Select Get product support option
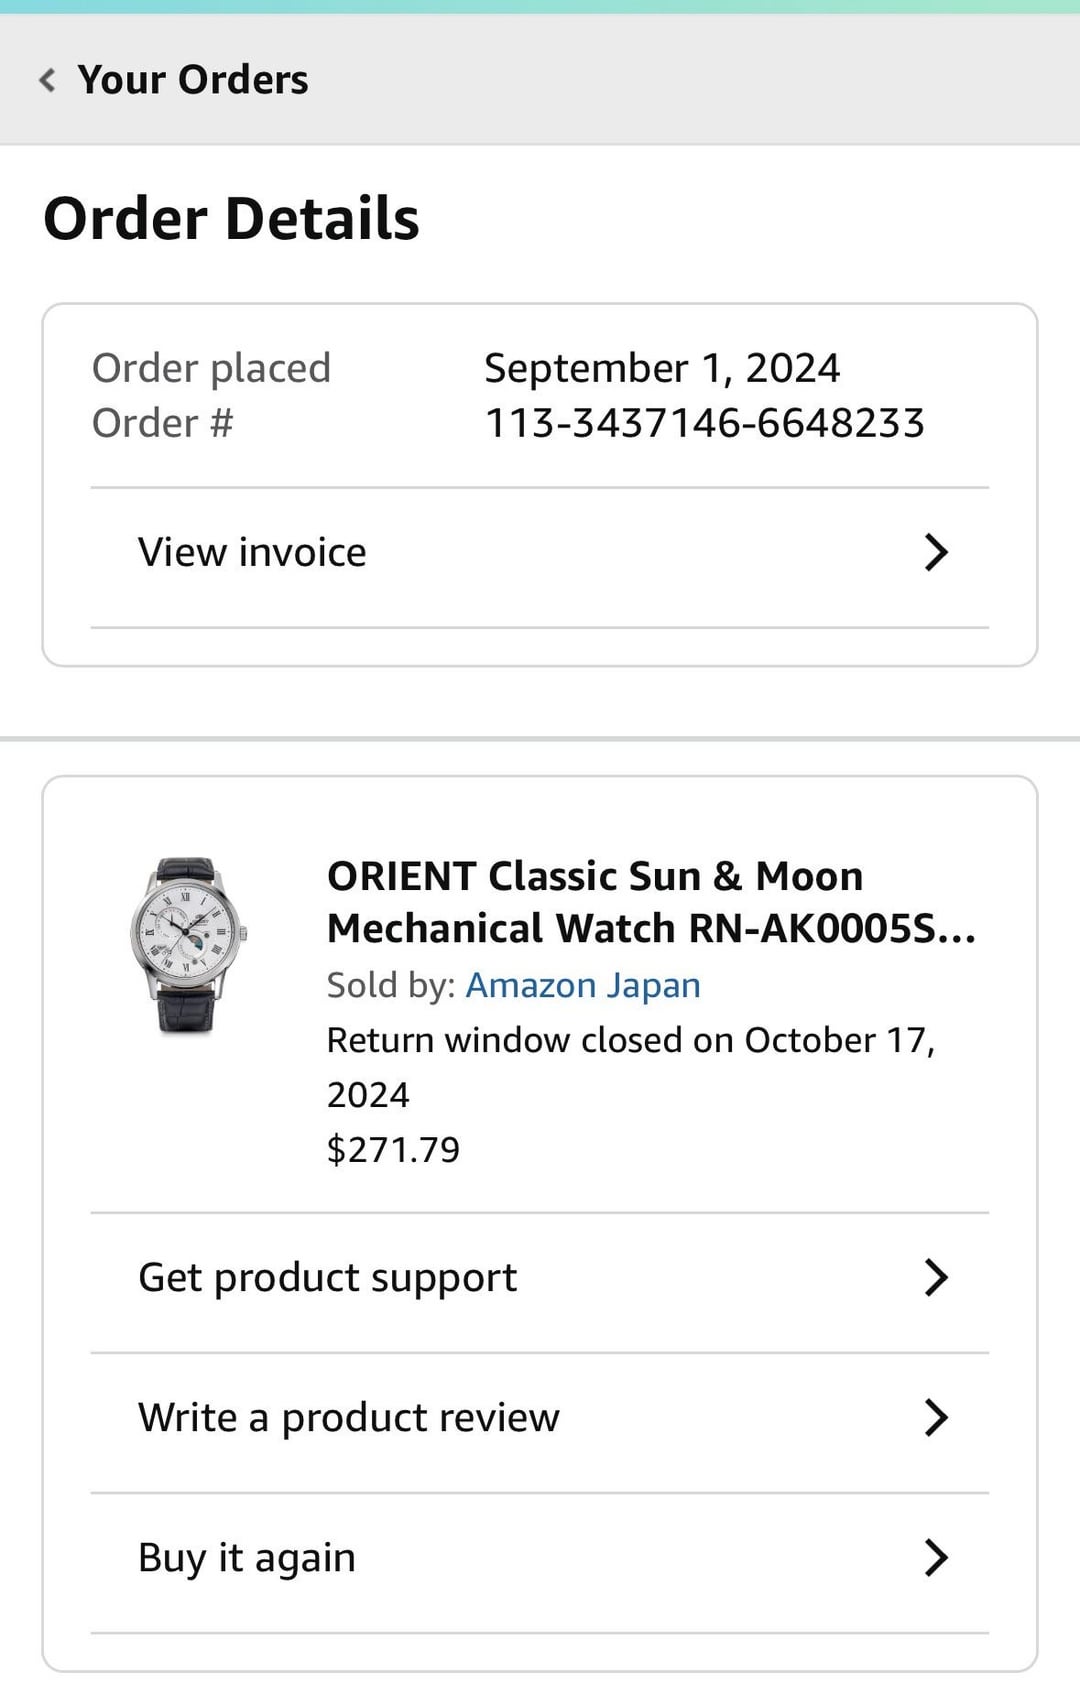This screenshot has height=1683, width=1080. coord(327,1278)
